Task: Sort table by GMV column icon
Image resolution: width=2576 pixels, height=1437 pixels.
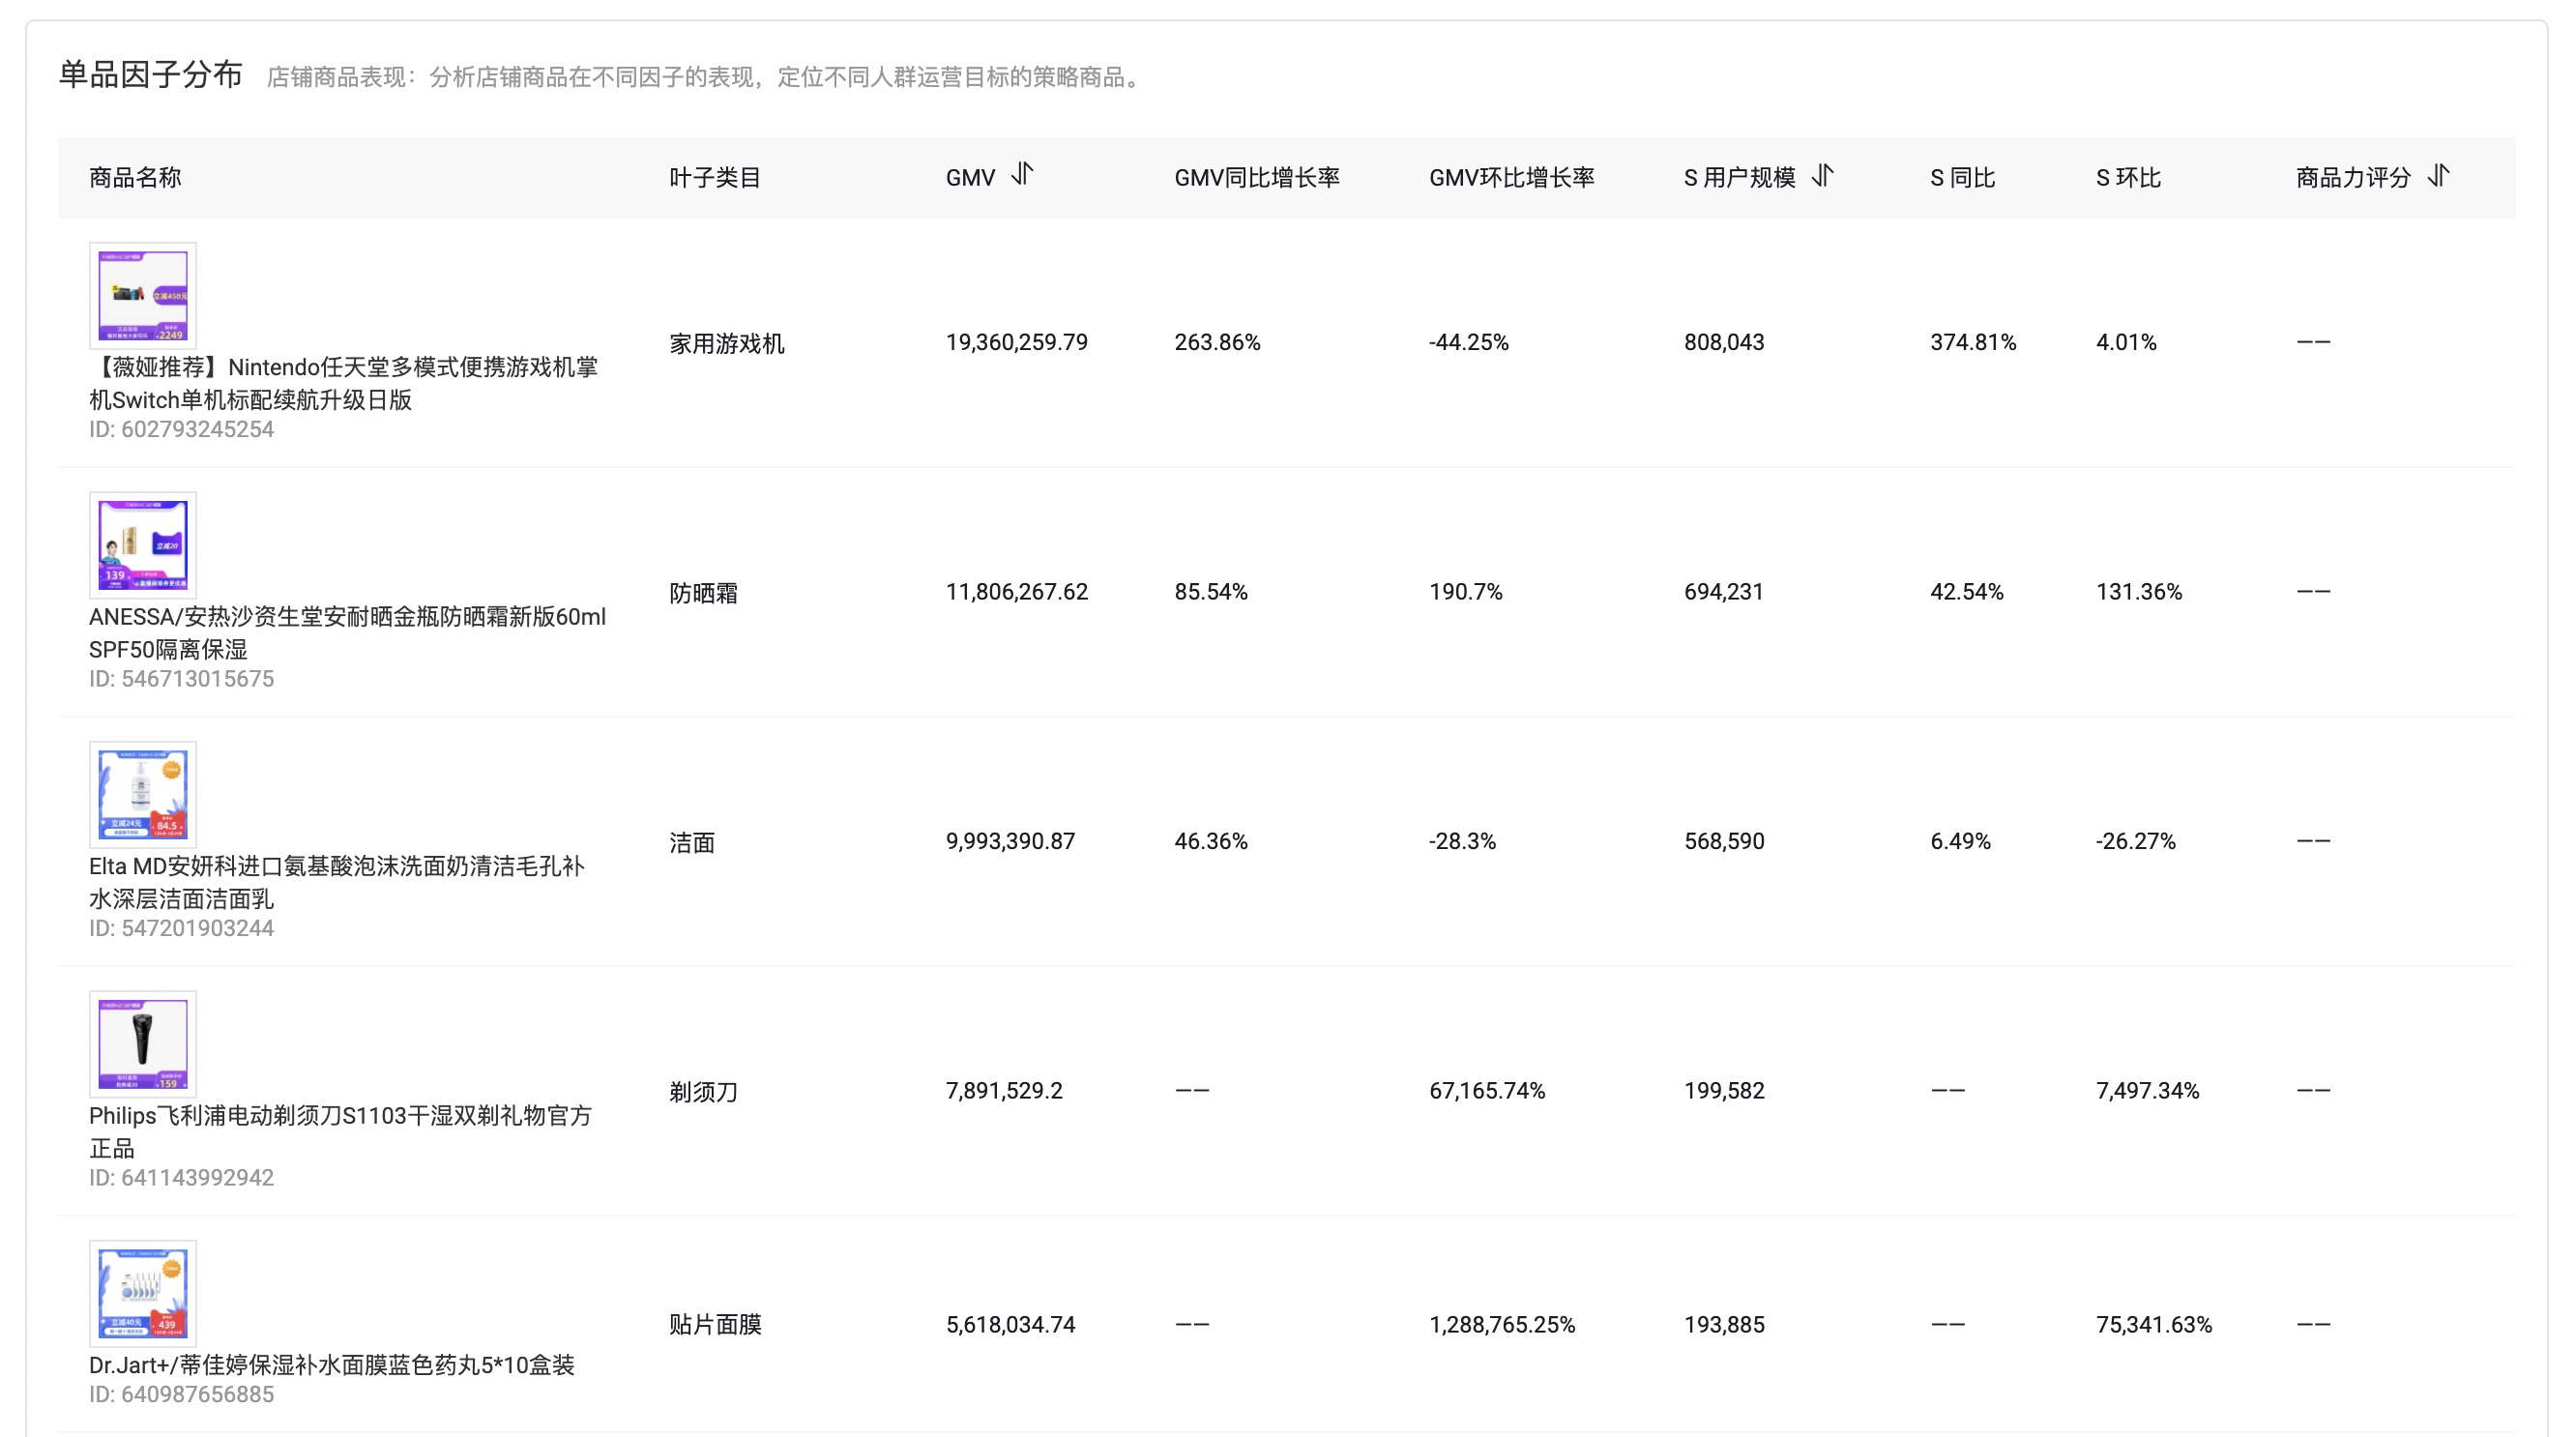Action: tap(1021, 175)
